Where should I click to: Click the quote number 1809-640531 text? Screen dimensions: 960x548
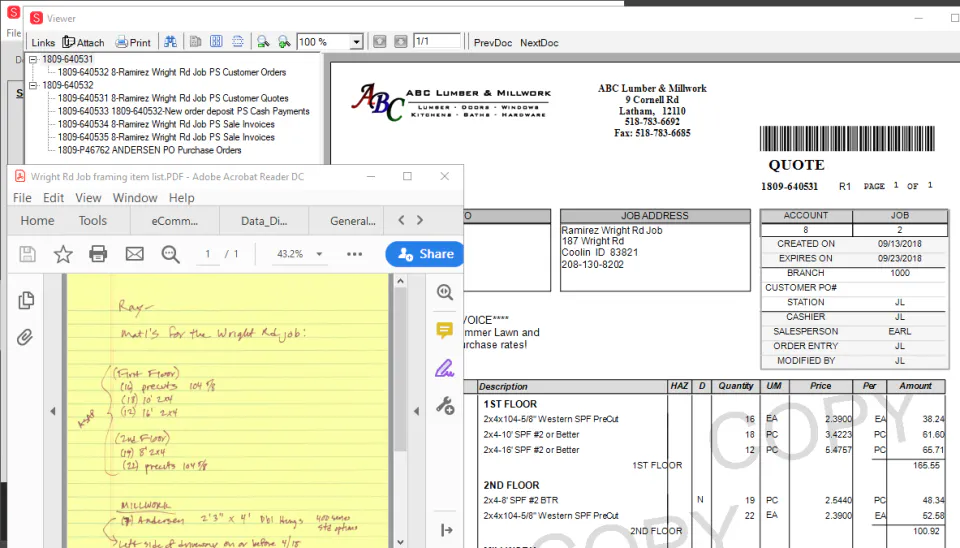[x=789, y=187]
